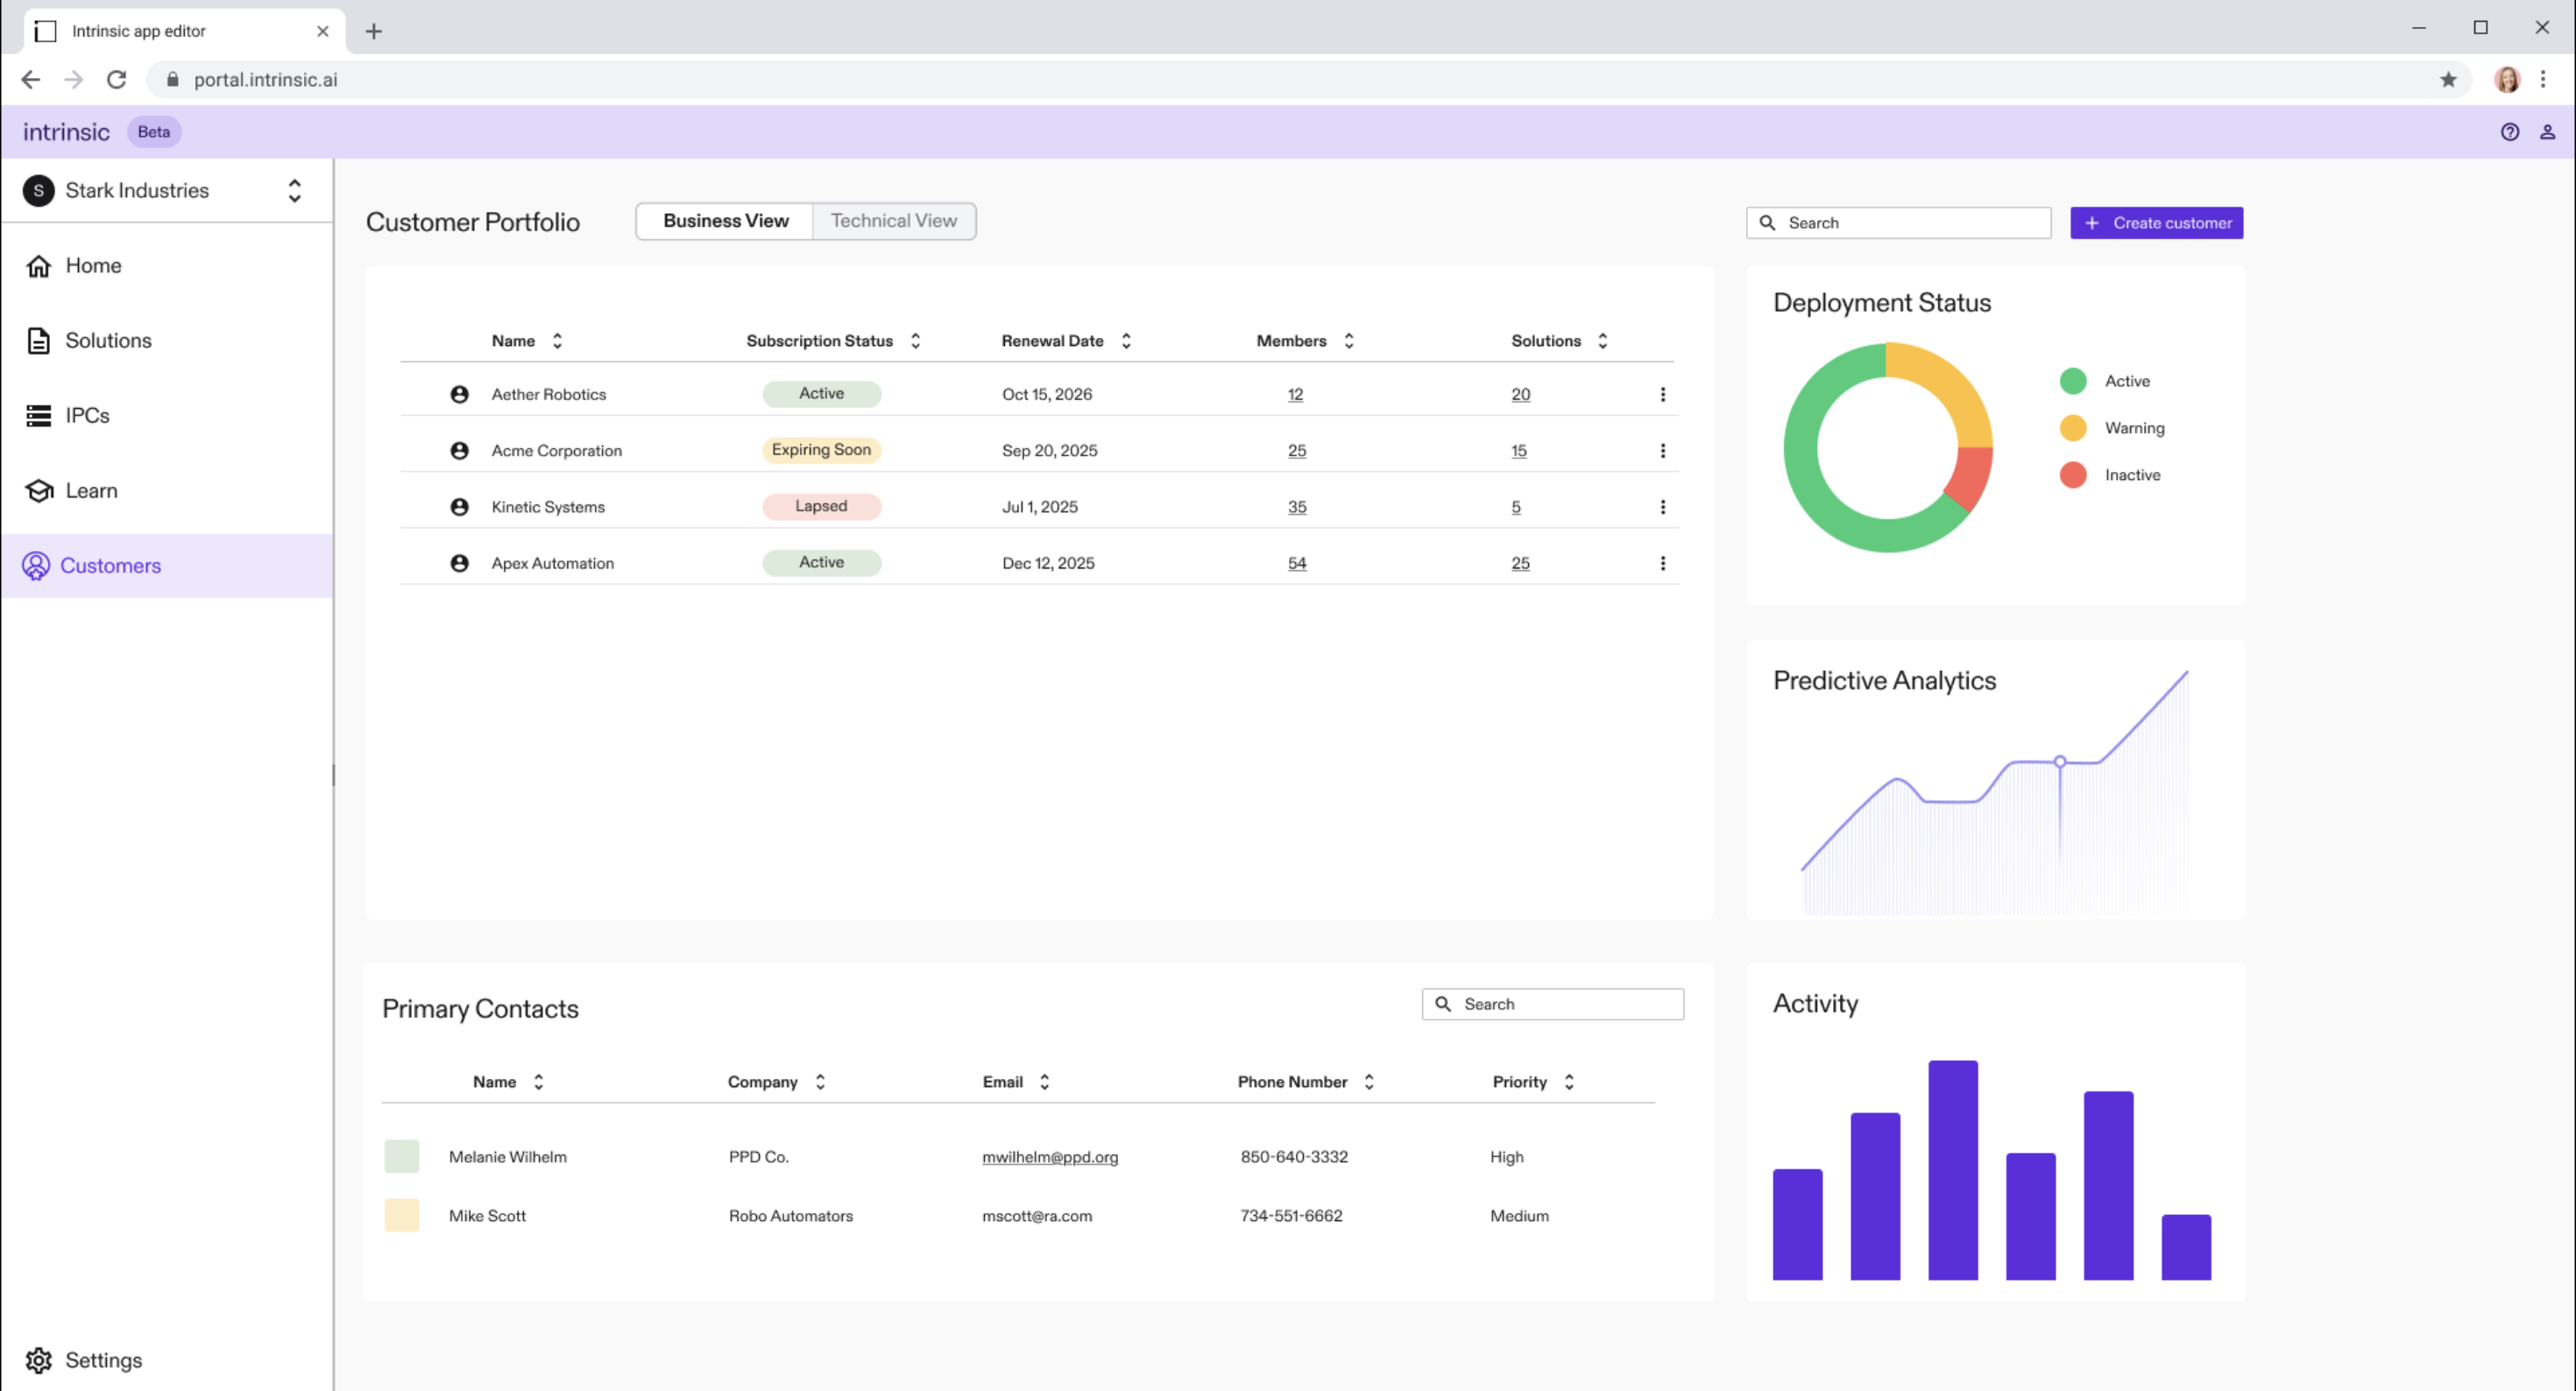
Task: Sort the table by Renewal Date
Action: (1126, 340)
